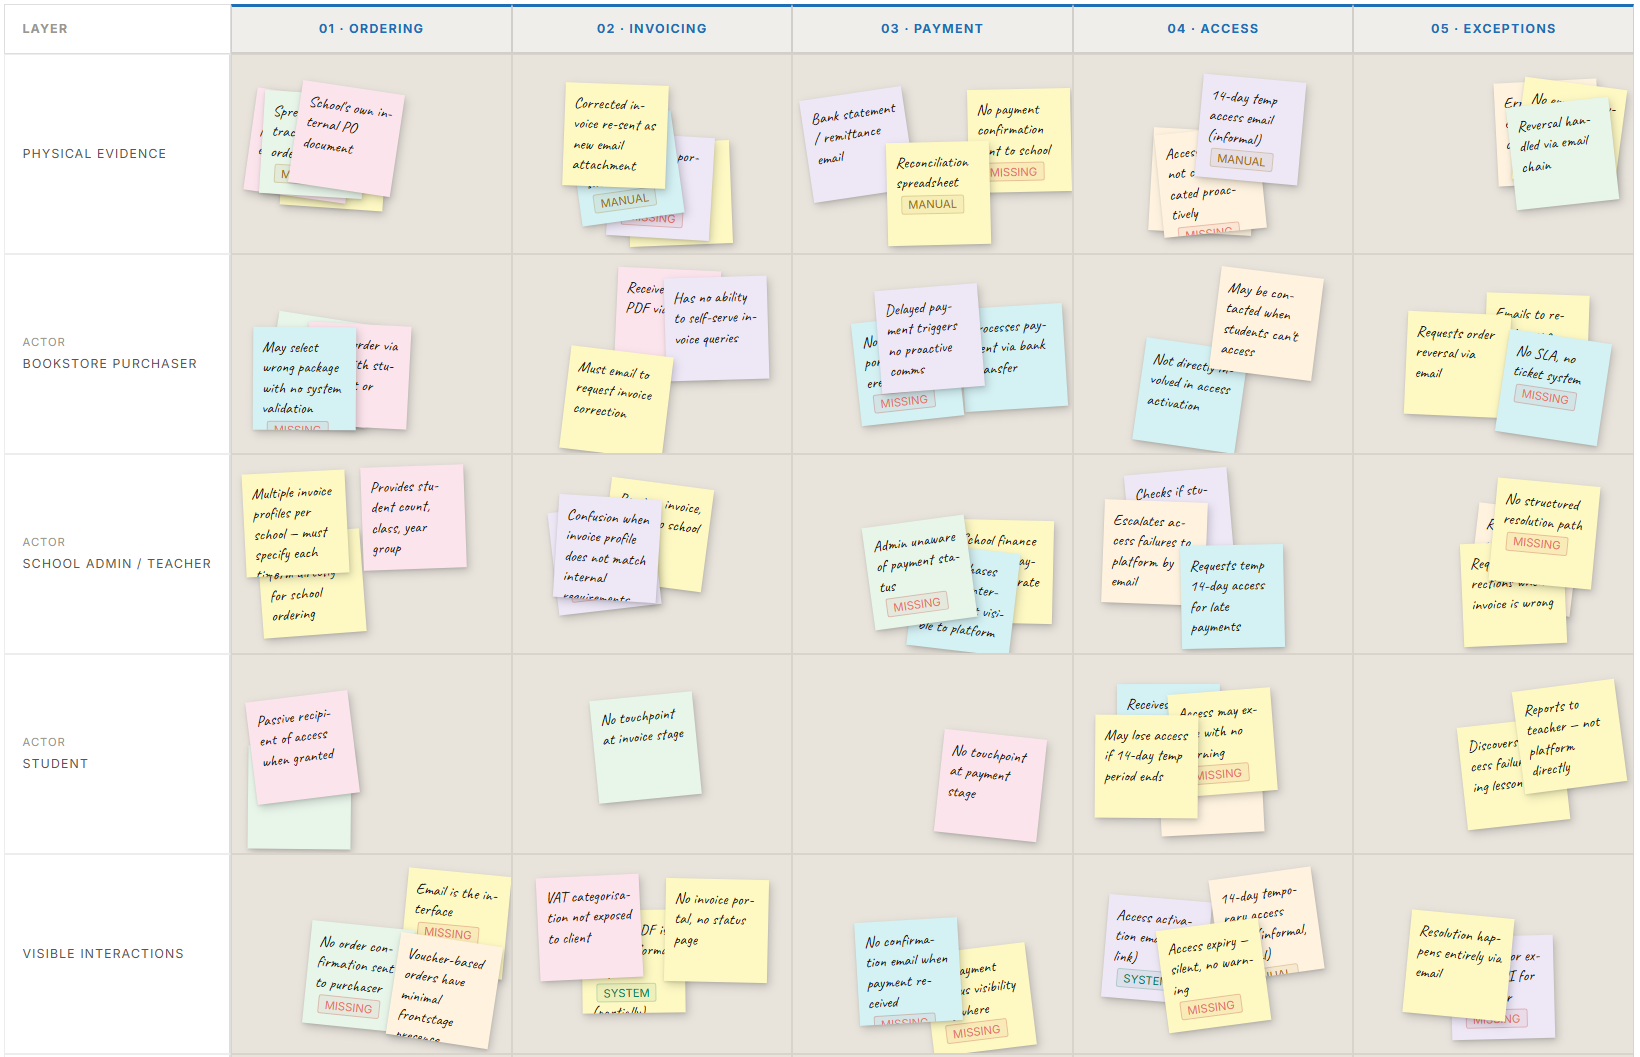1640x1057 pixels.
Task: Select the 02 · Invoicing column header
Action: [x=652, y=29]
